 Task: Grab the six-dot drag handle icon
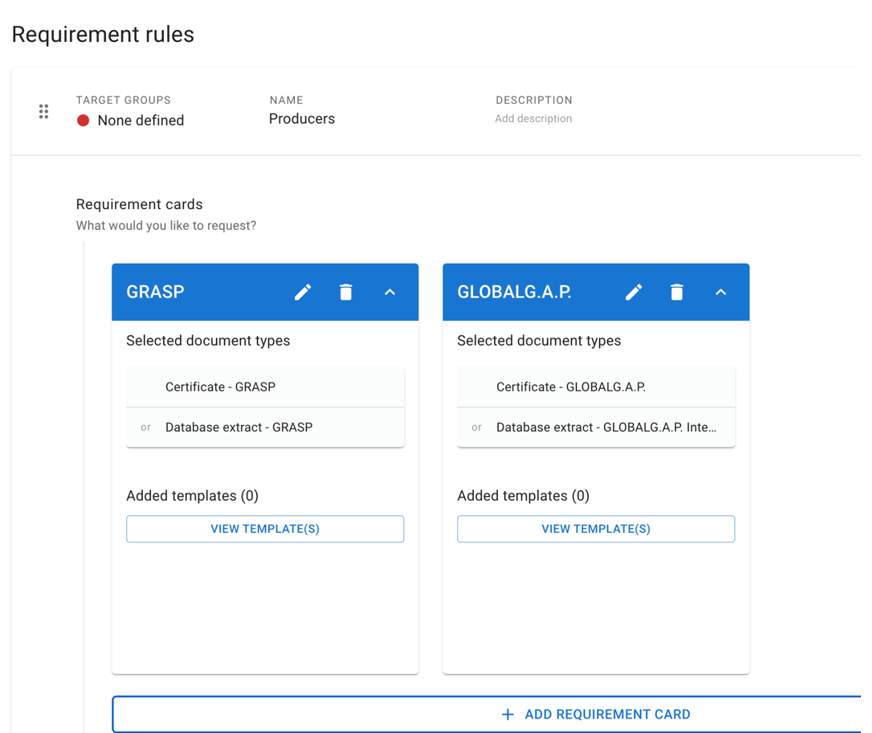coord(43,111)
